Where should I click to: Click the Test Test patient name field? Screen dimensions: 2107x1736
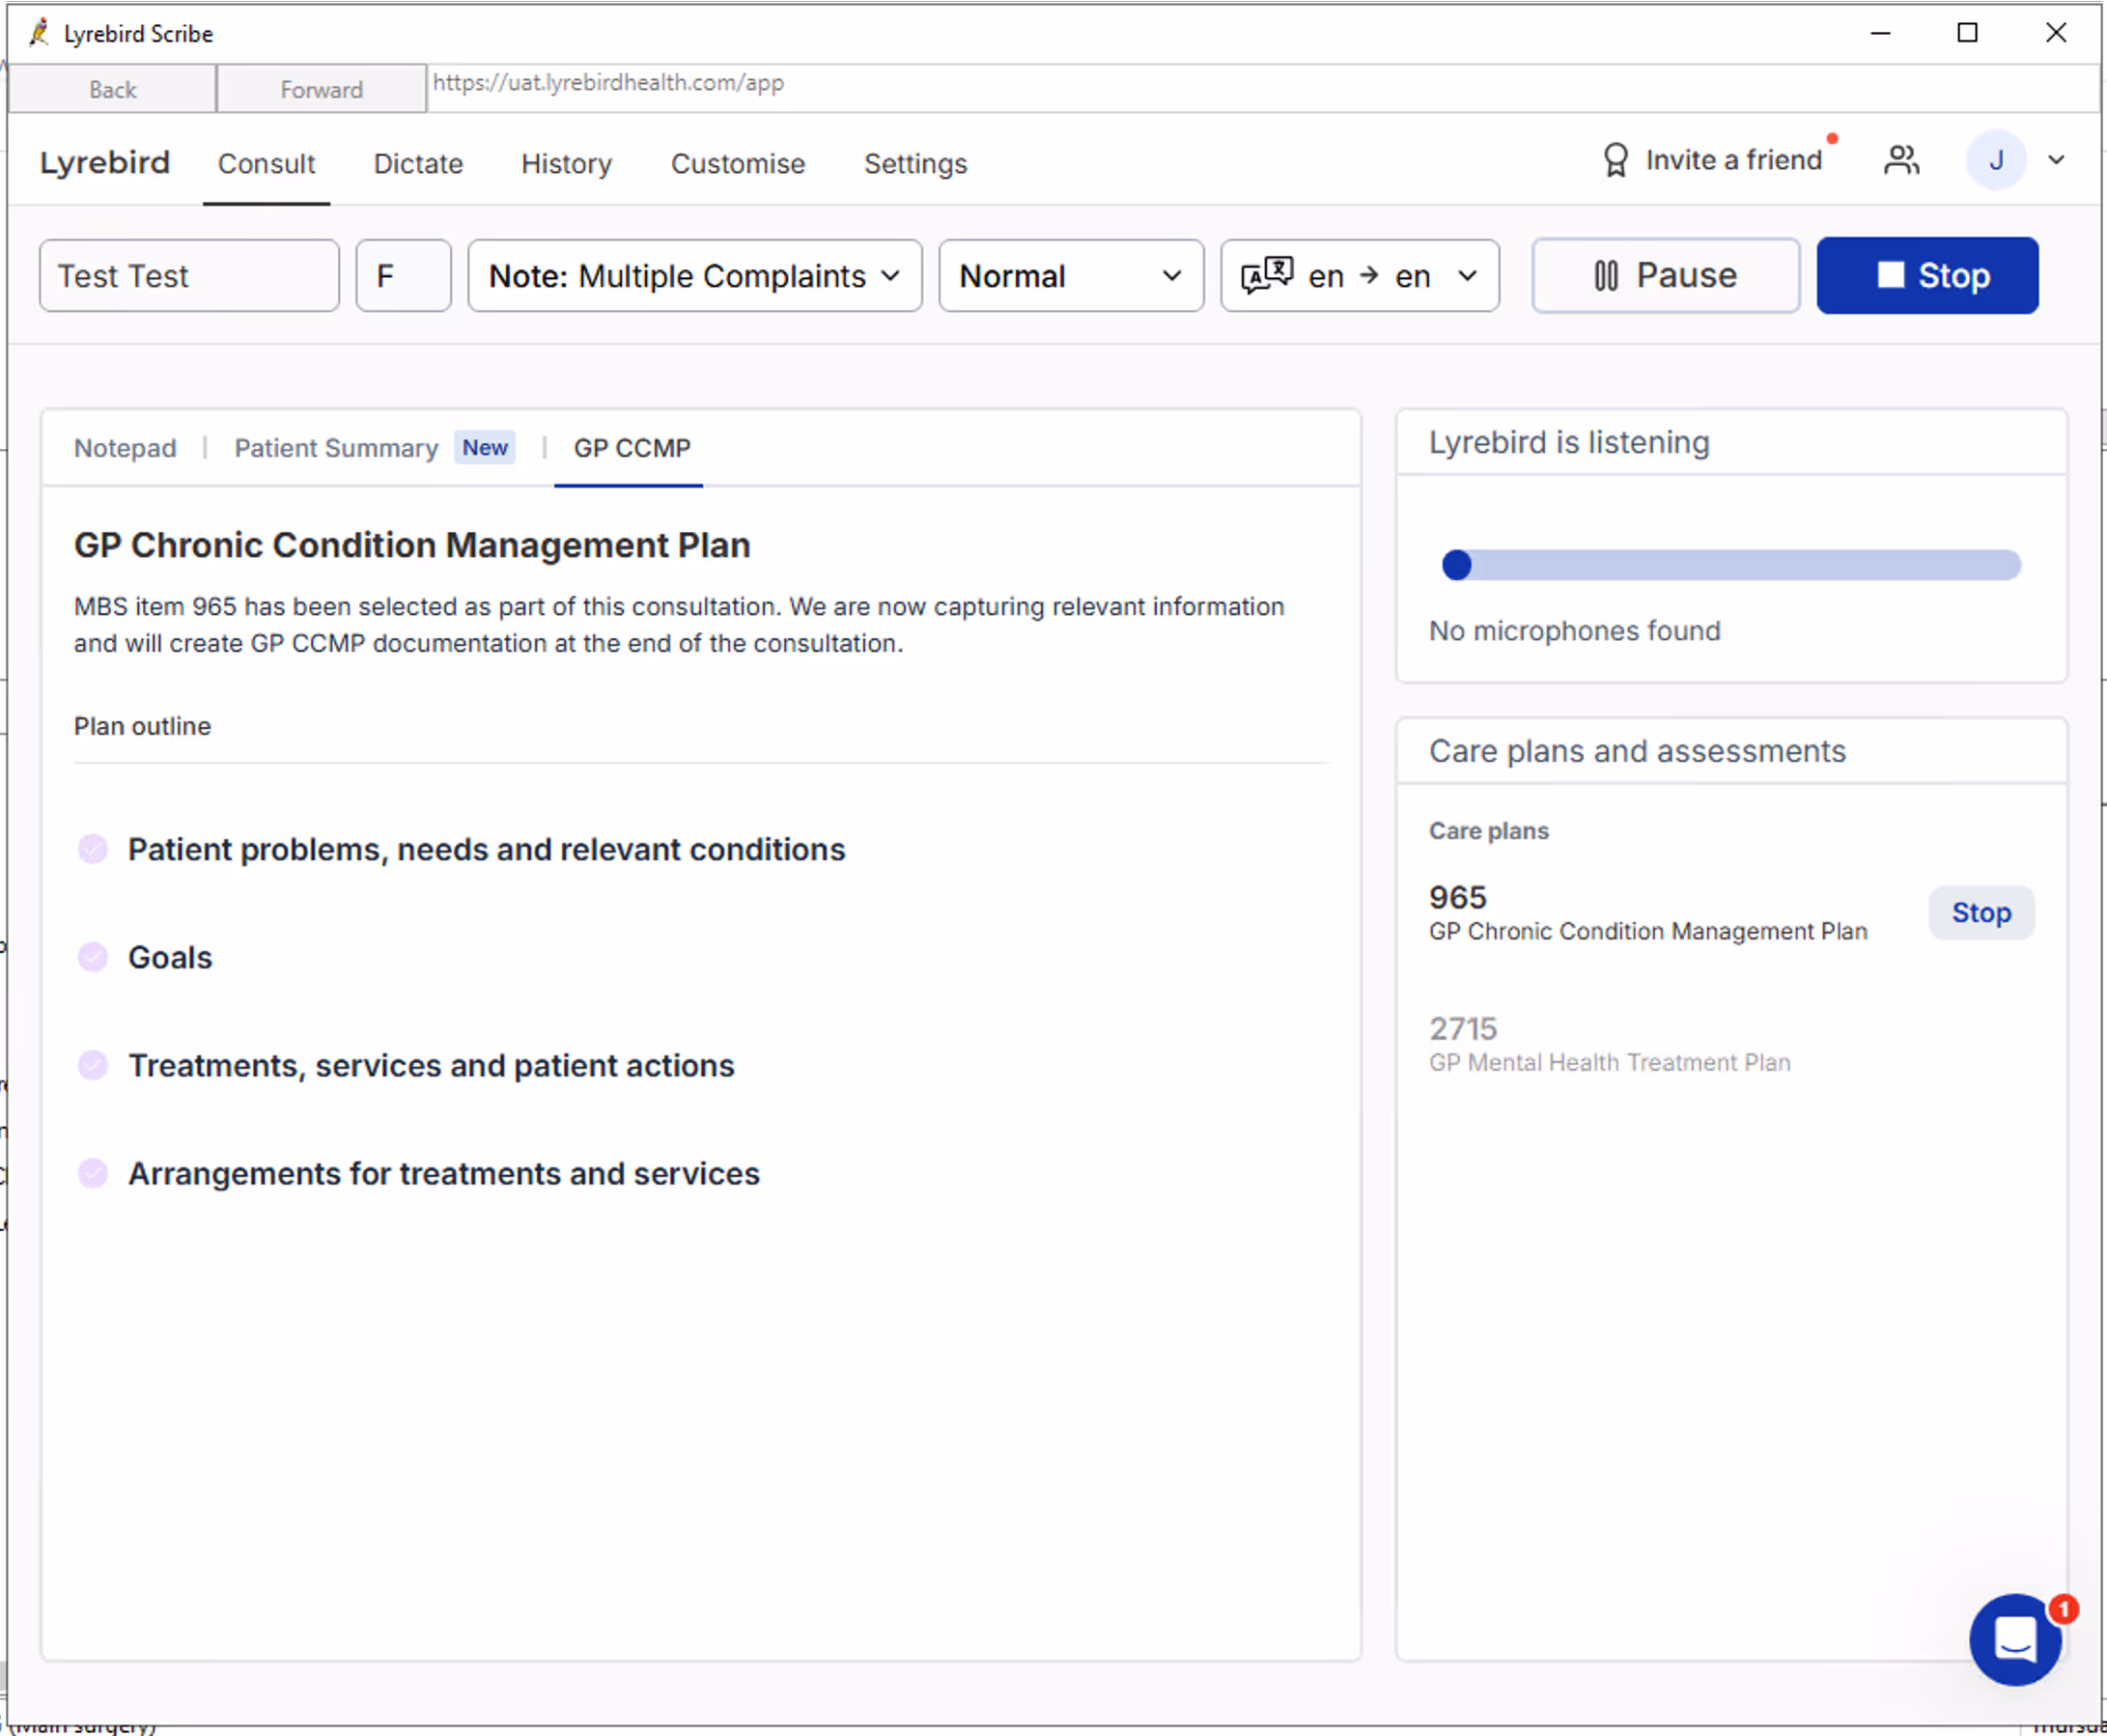189,275
